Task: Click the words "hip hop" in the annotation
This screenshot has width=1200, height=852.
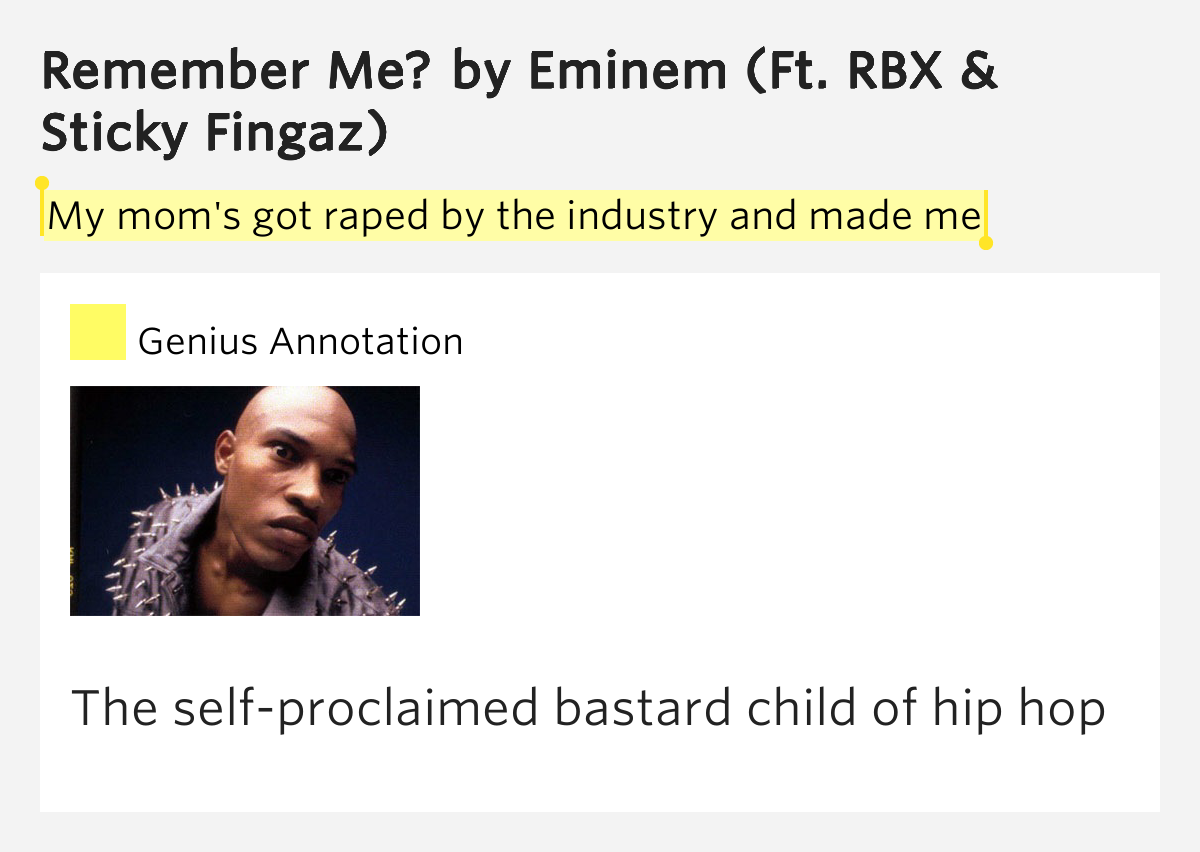Action: [1019, 708]
